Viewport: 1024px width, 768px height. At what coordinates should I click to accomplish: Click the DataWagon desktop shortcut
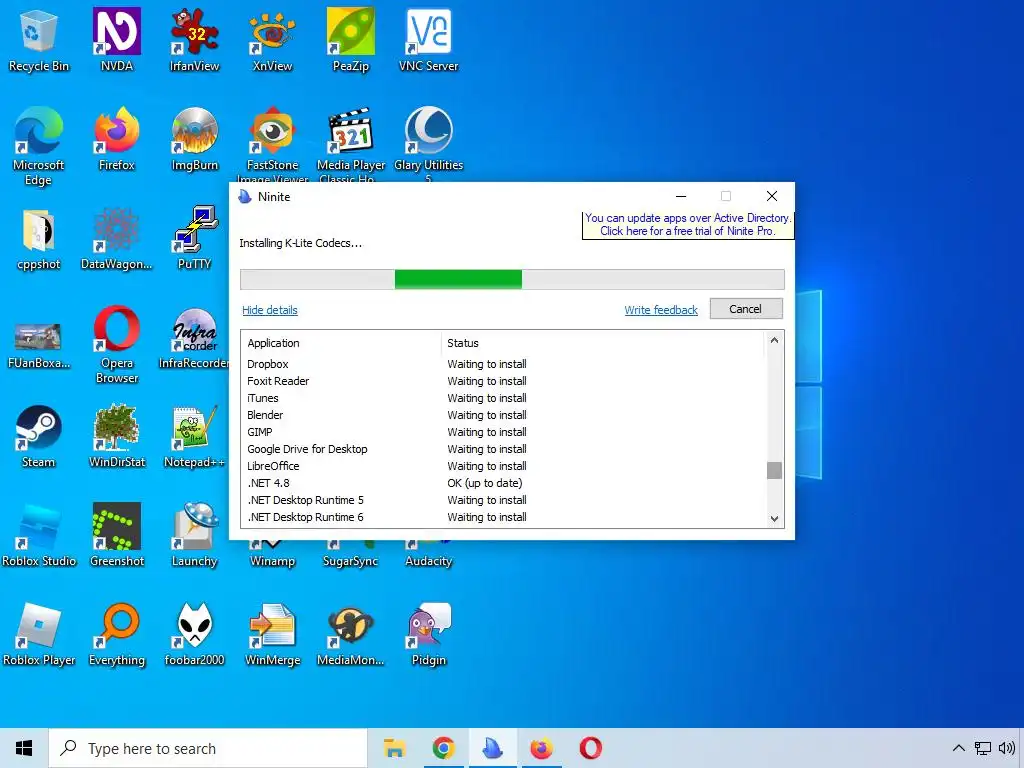(116, 238)
